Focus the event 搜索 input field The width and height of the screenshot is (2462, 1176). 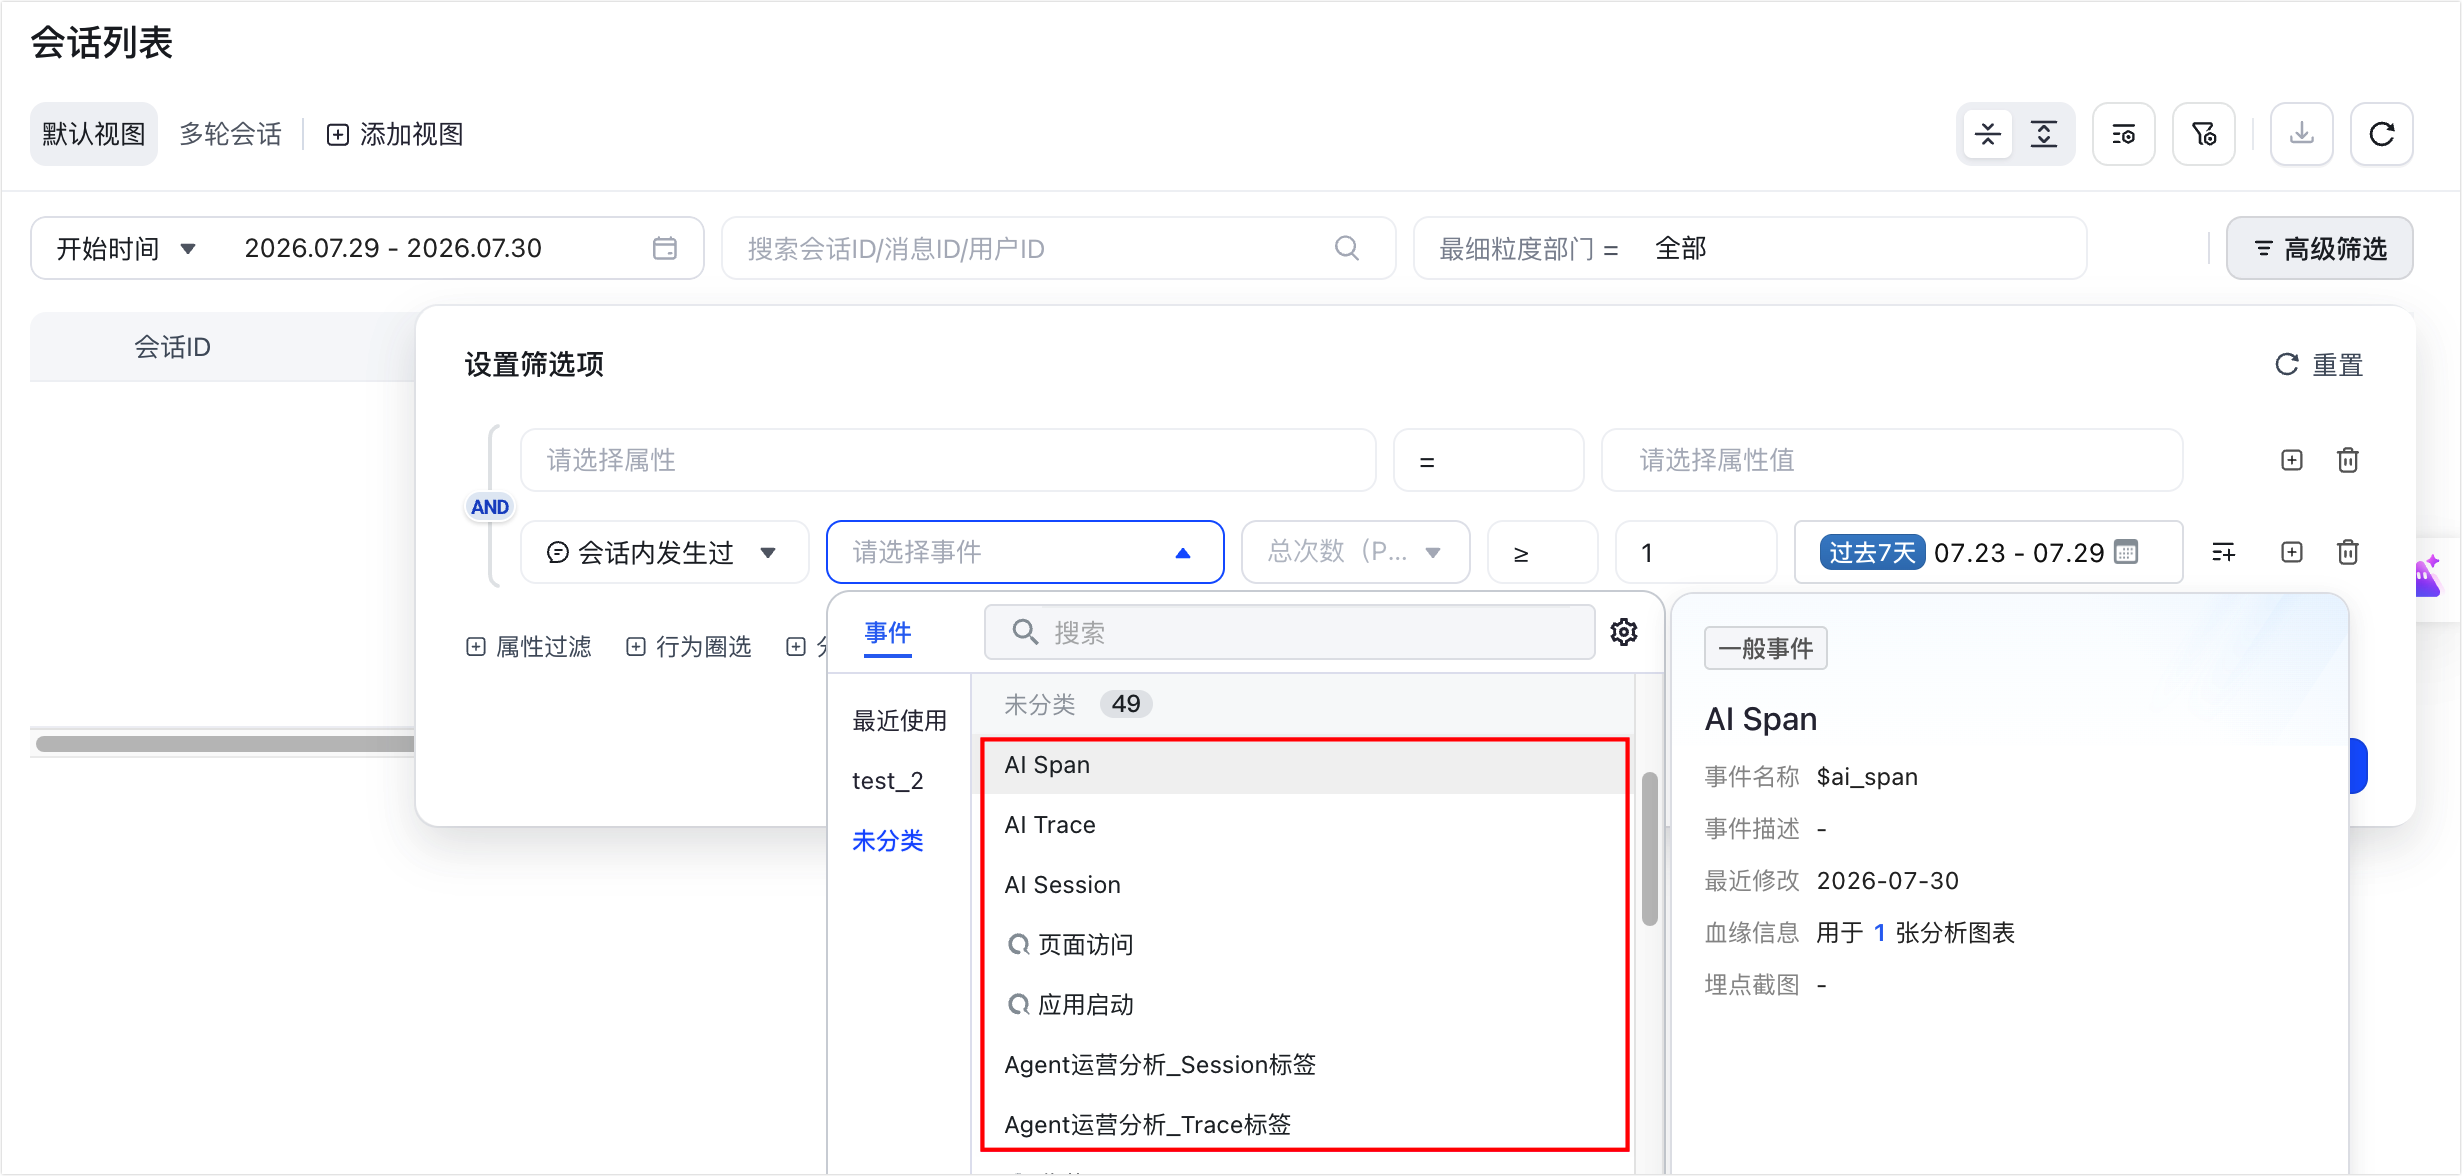[x=1290, y=632]
